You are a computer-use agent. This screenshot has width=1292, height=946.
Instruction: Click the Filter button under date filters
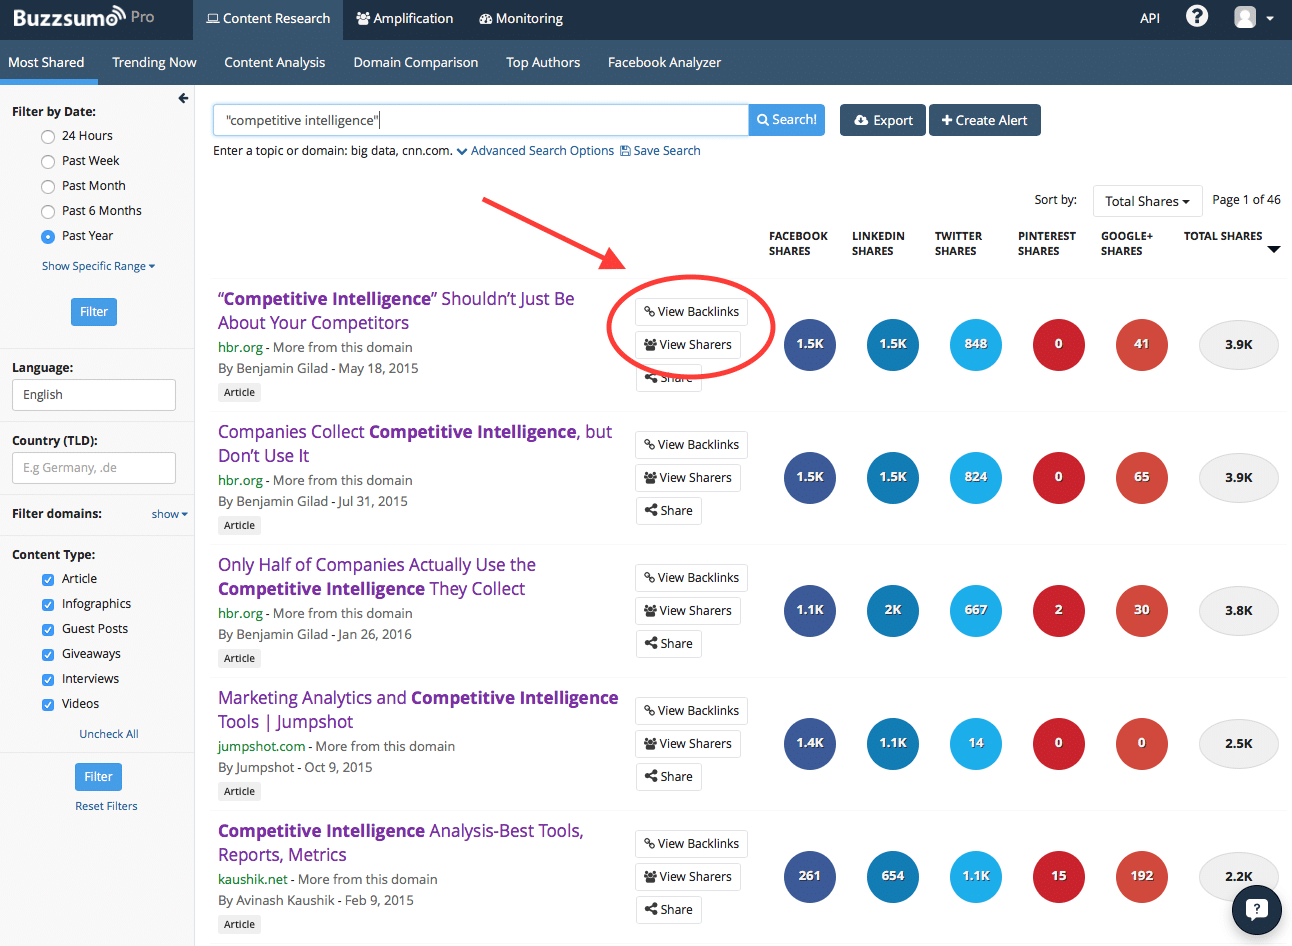coord(94,312)
